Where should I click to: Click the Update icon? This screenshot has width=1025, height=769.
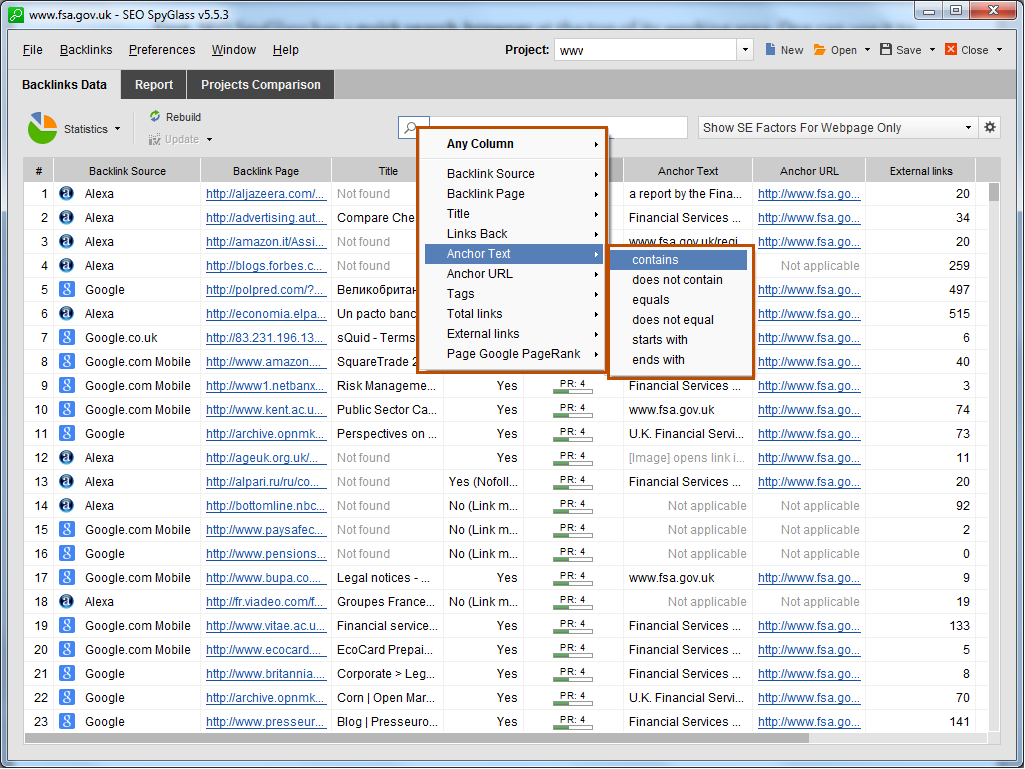pyautogui.click(x=154, y=139)
